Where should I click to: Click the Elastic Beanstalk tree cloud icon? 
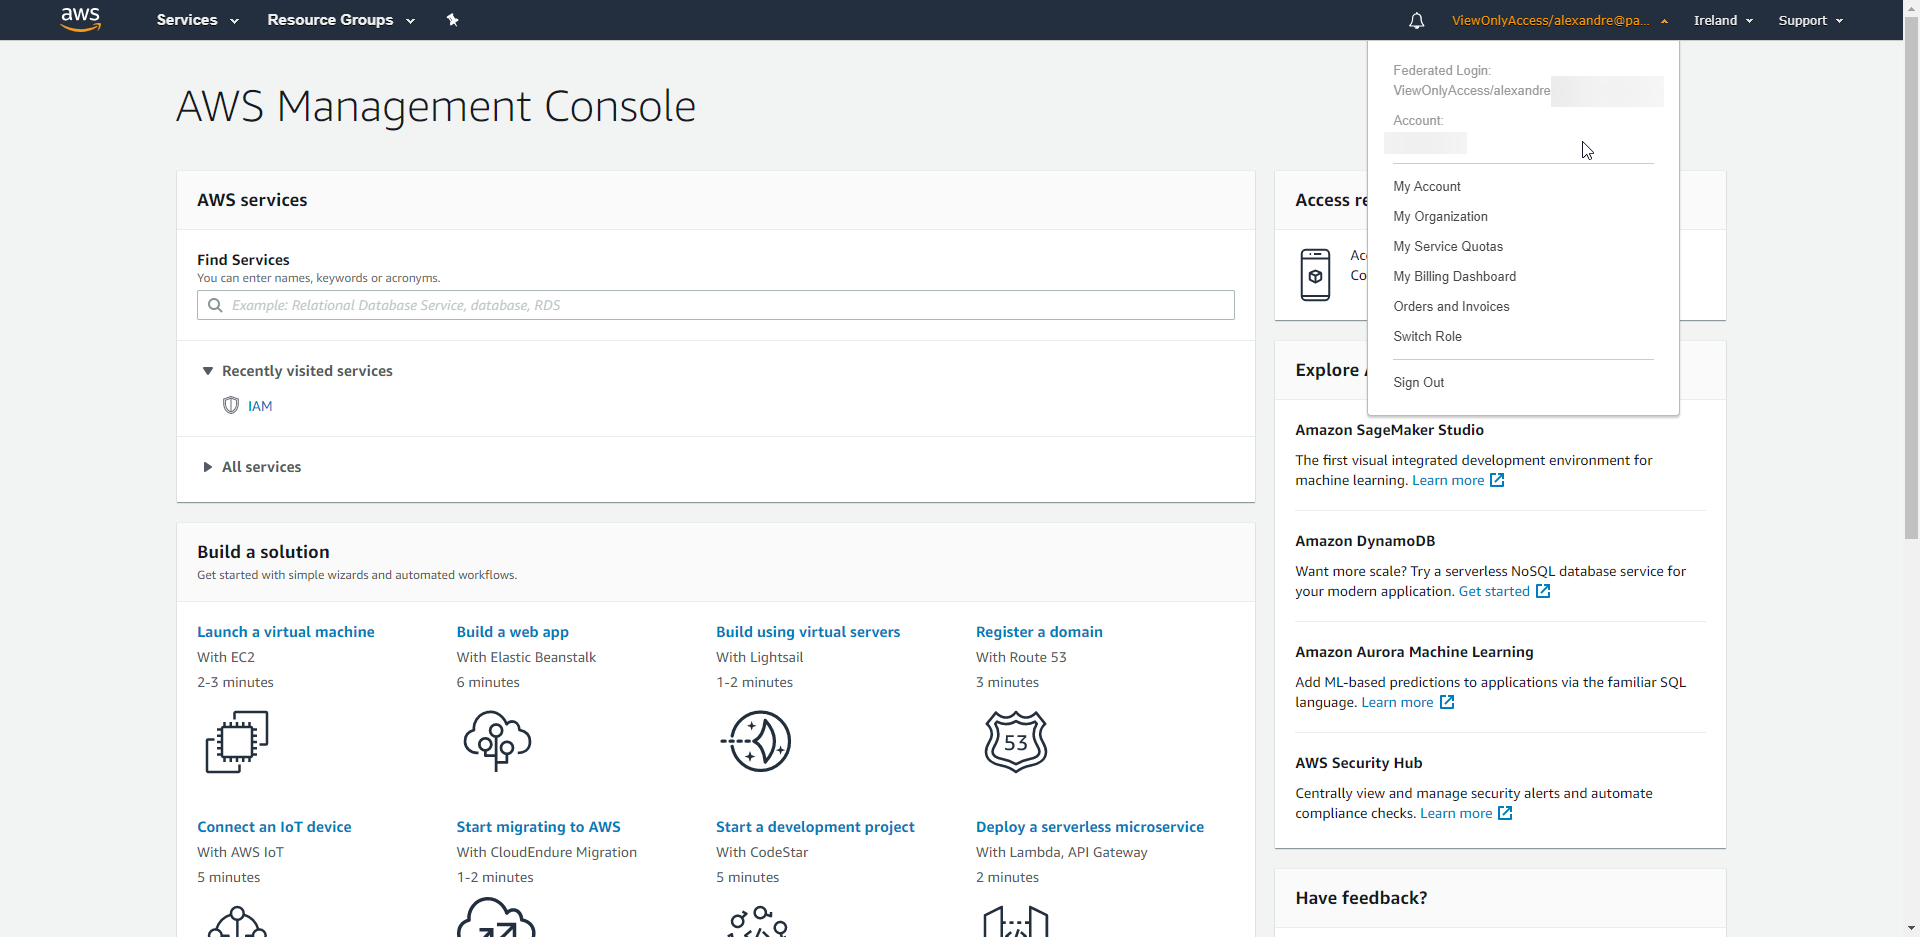pyautogui.click(x=497, y=741)
